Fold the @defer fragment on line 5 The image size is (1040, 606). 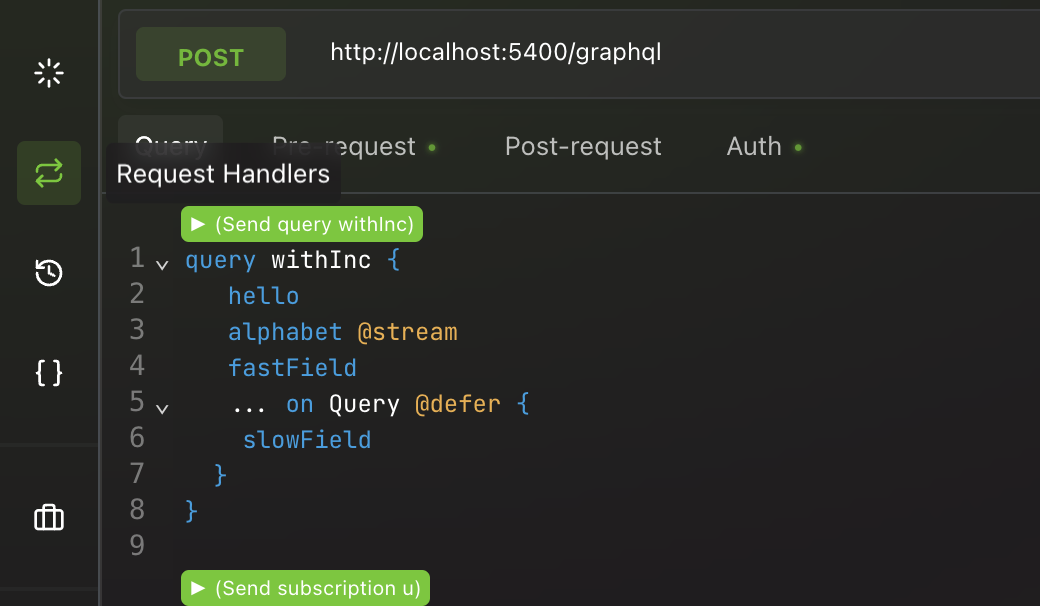pos(162,408)
